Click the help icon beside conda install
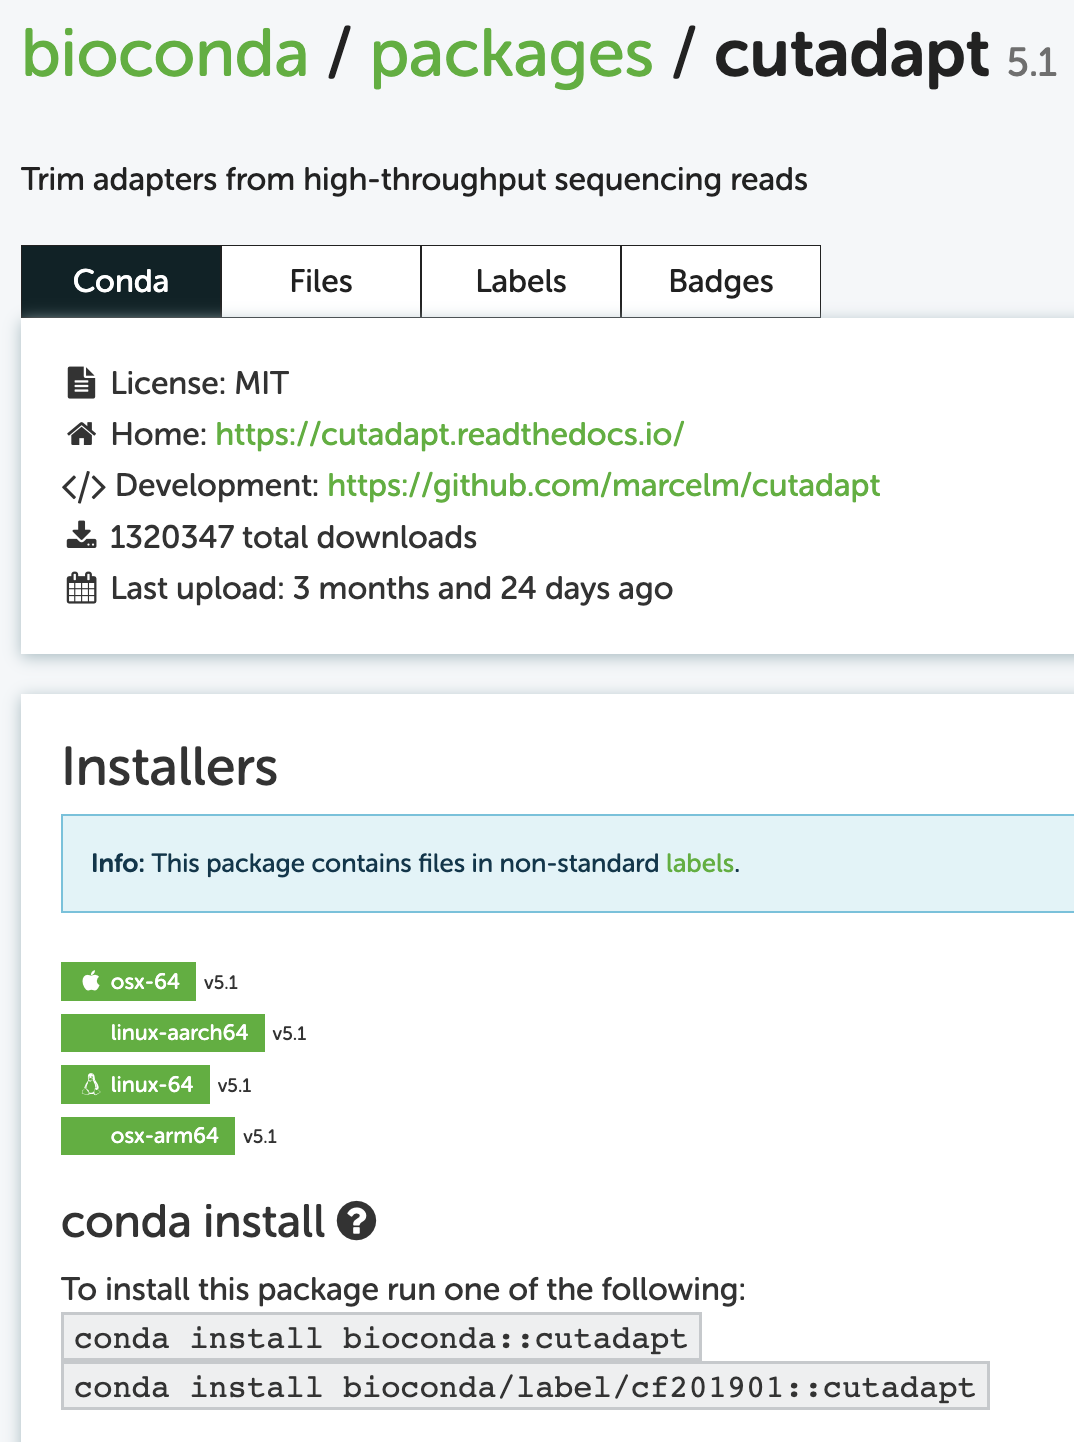 coord(356,1221)
